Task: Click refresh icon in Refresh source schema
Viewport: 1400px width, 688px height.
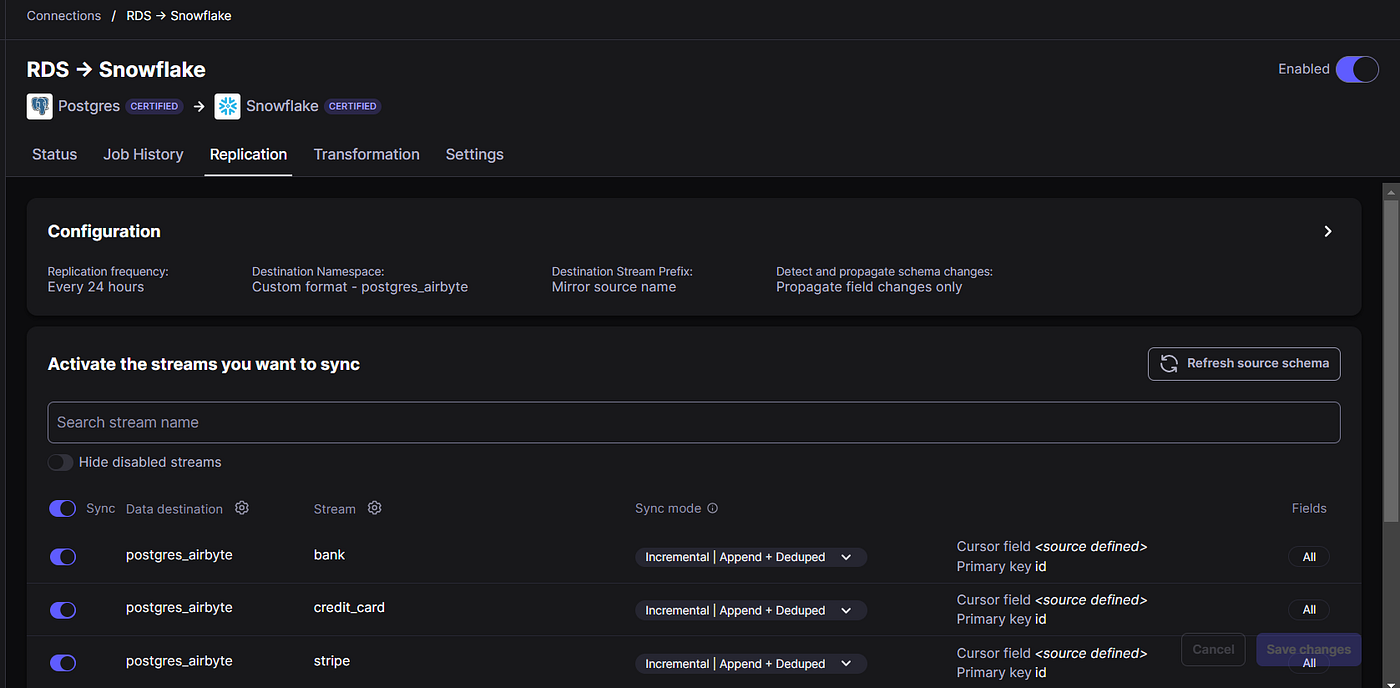Action: [1168, 363]
